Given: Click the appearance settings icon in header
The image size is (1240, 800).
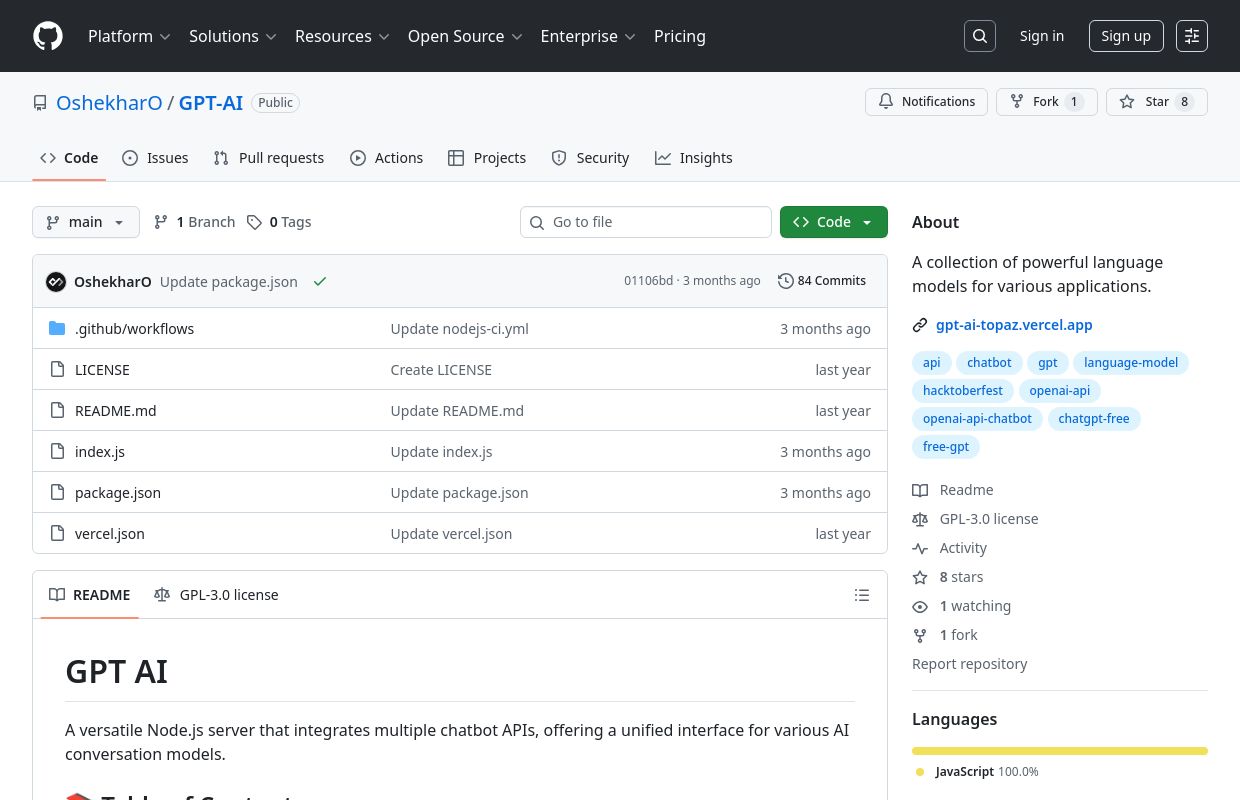Looking at the screenshot, I should (1192, 36).
